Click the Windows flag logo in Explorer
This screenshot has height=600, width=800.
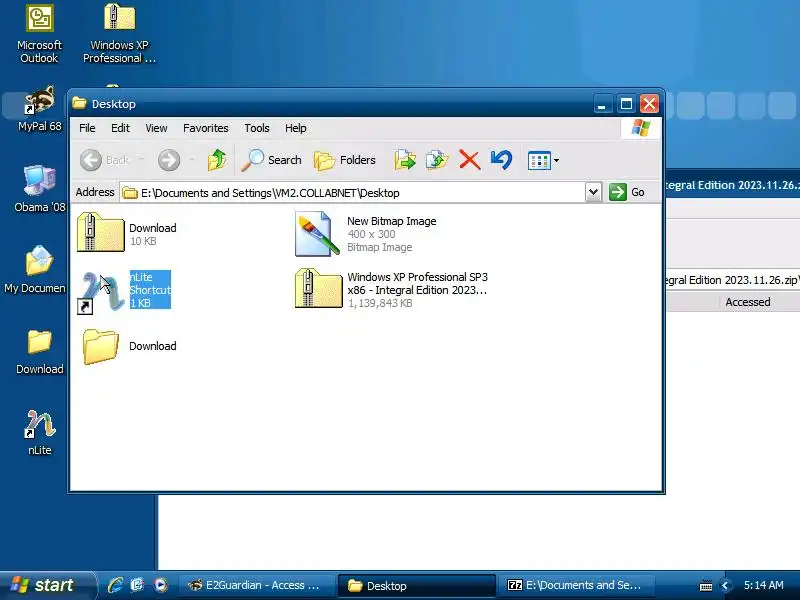pyautogui.click(x=641, y=128)
